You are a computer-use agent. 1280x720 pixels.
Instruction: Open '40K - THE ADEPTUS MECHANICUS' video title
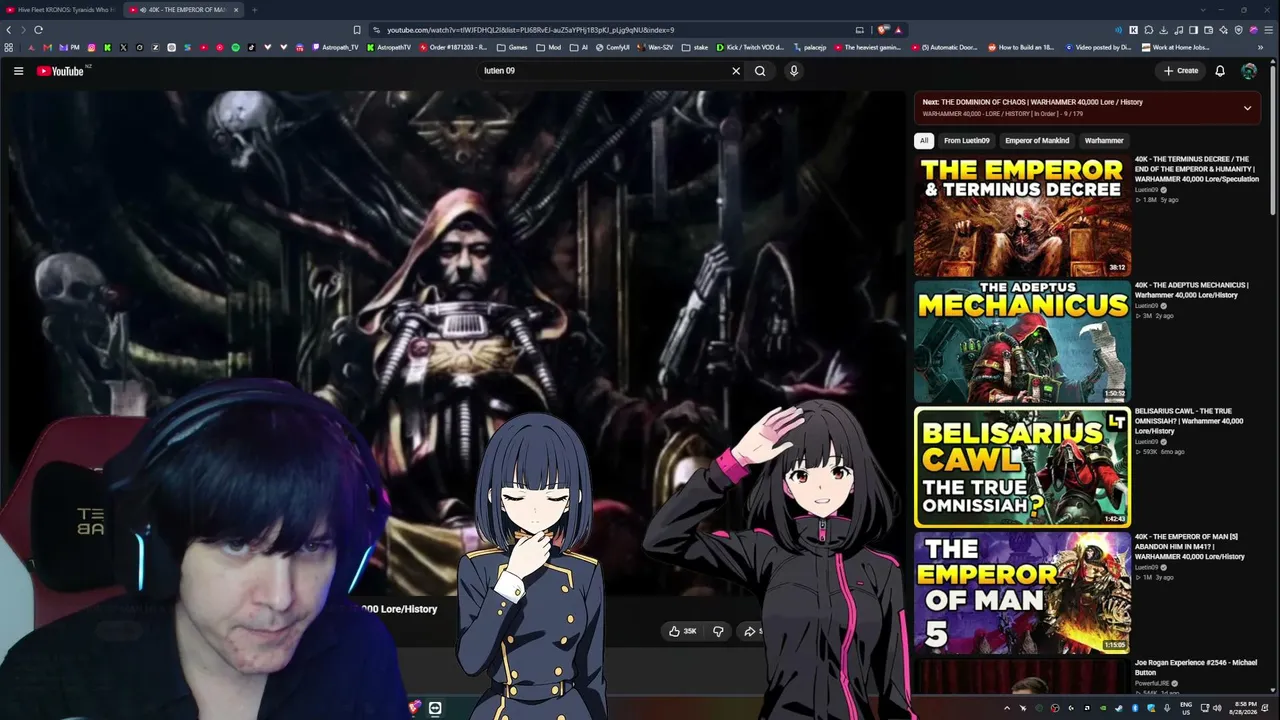pyautogui.click(x=1192, y=290)
